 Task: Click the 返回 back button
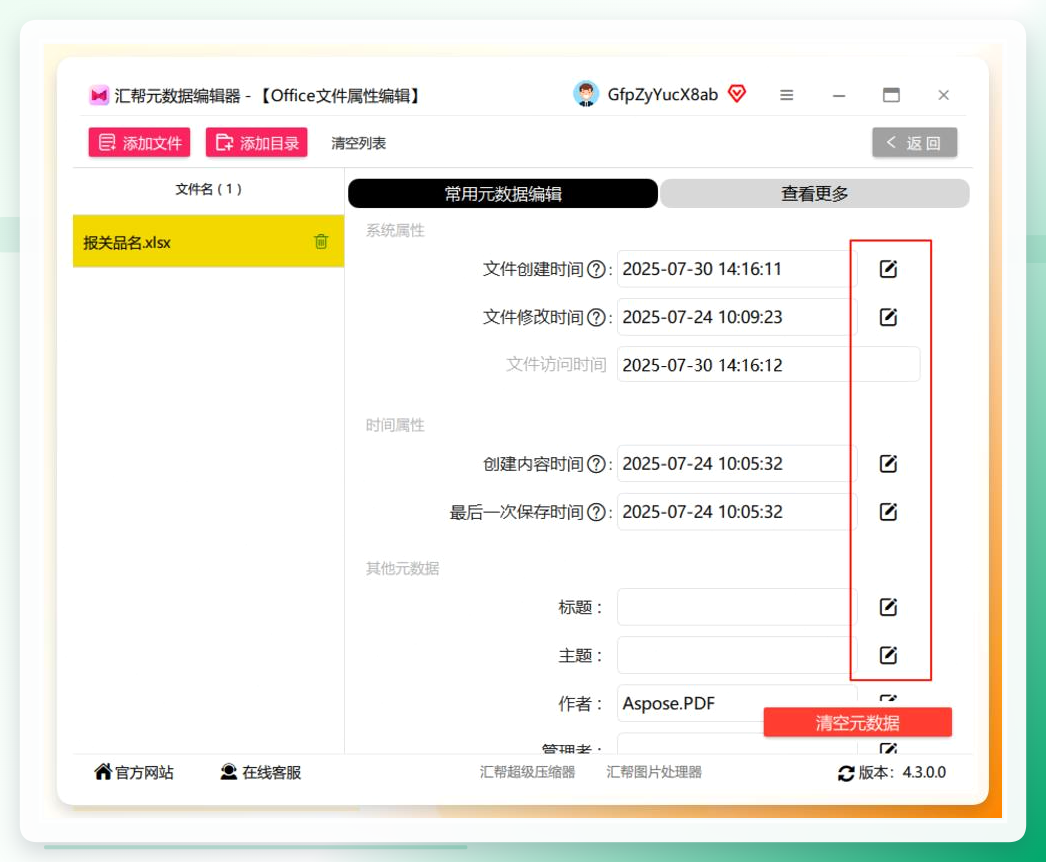915,143
